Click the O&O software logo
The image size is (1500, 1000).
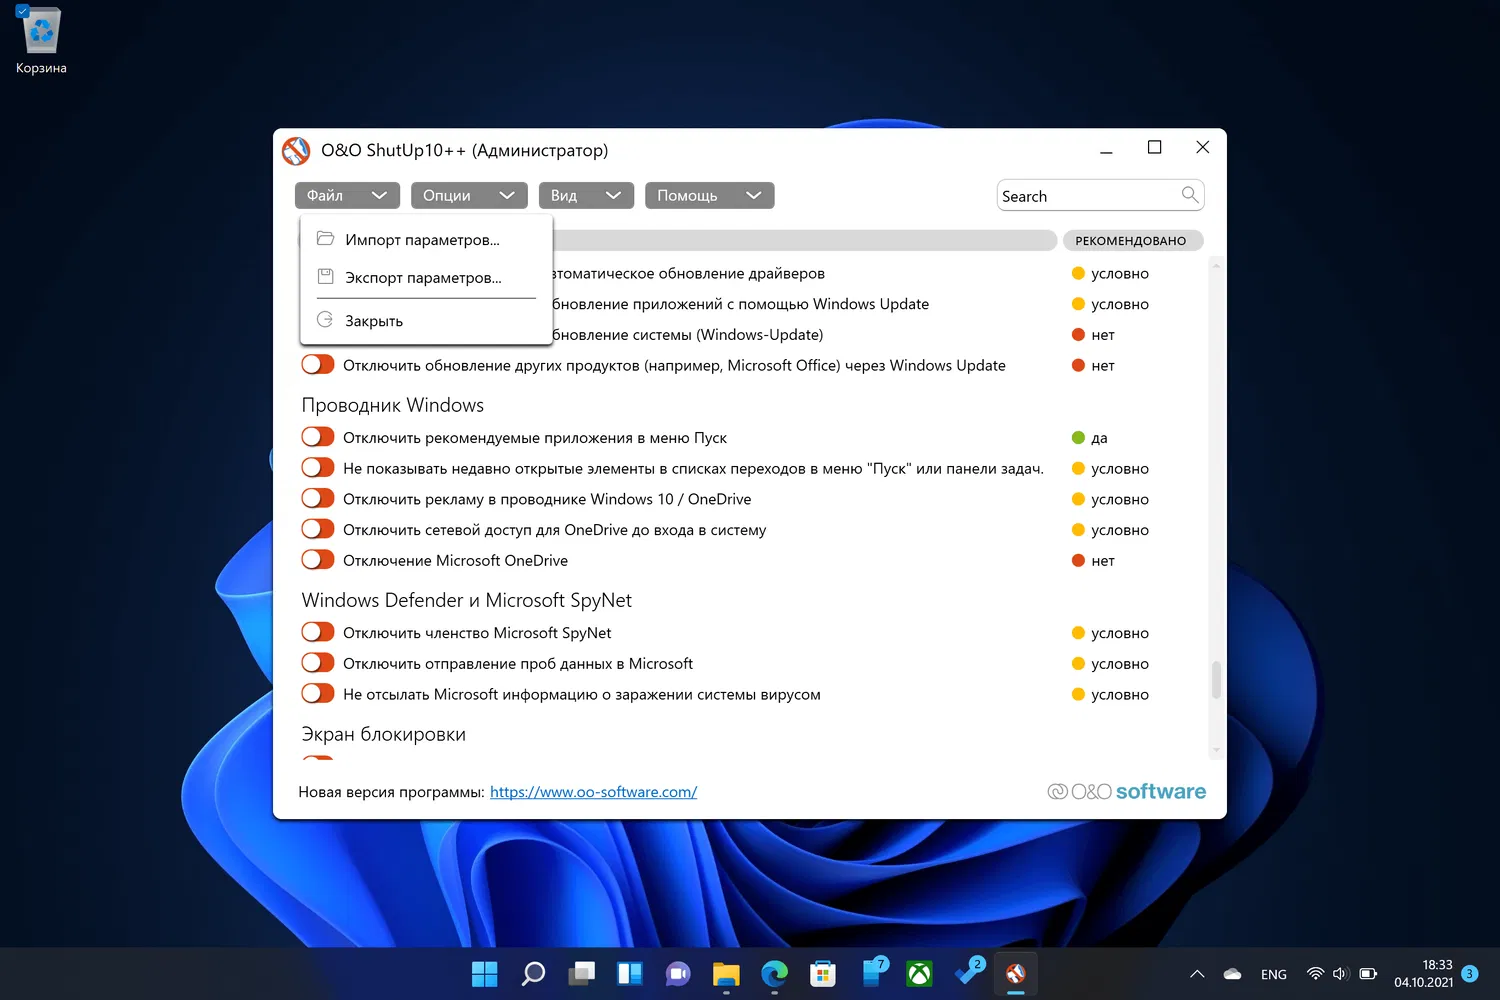coord(1127,791)
